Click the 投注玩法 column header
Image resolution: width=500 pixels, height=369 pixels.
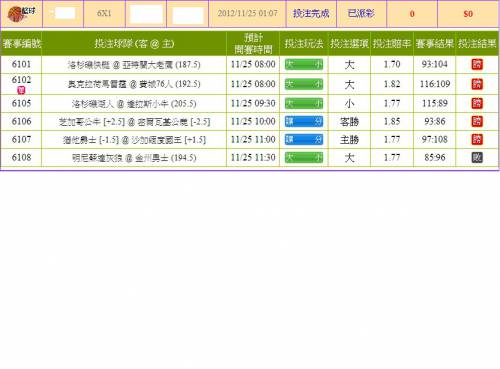pos(304,43)
